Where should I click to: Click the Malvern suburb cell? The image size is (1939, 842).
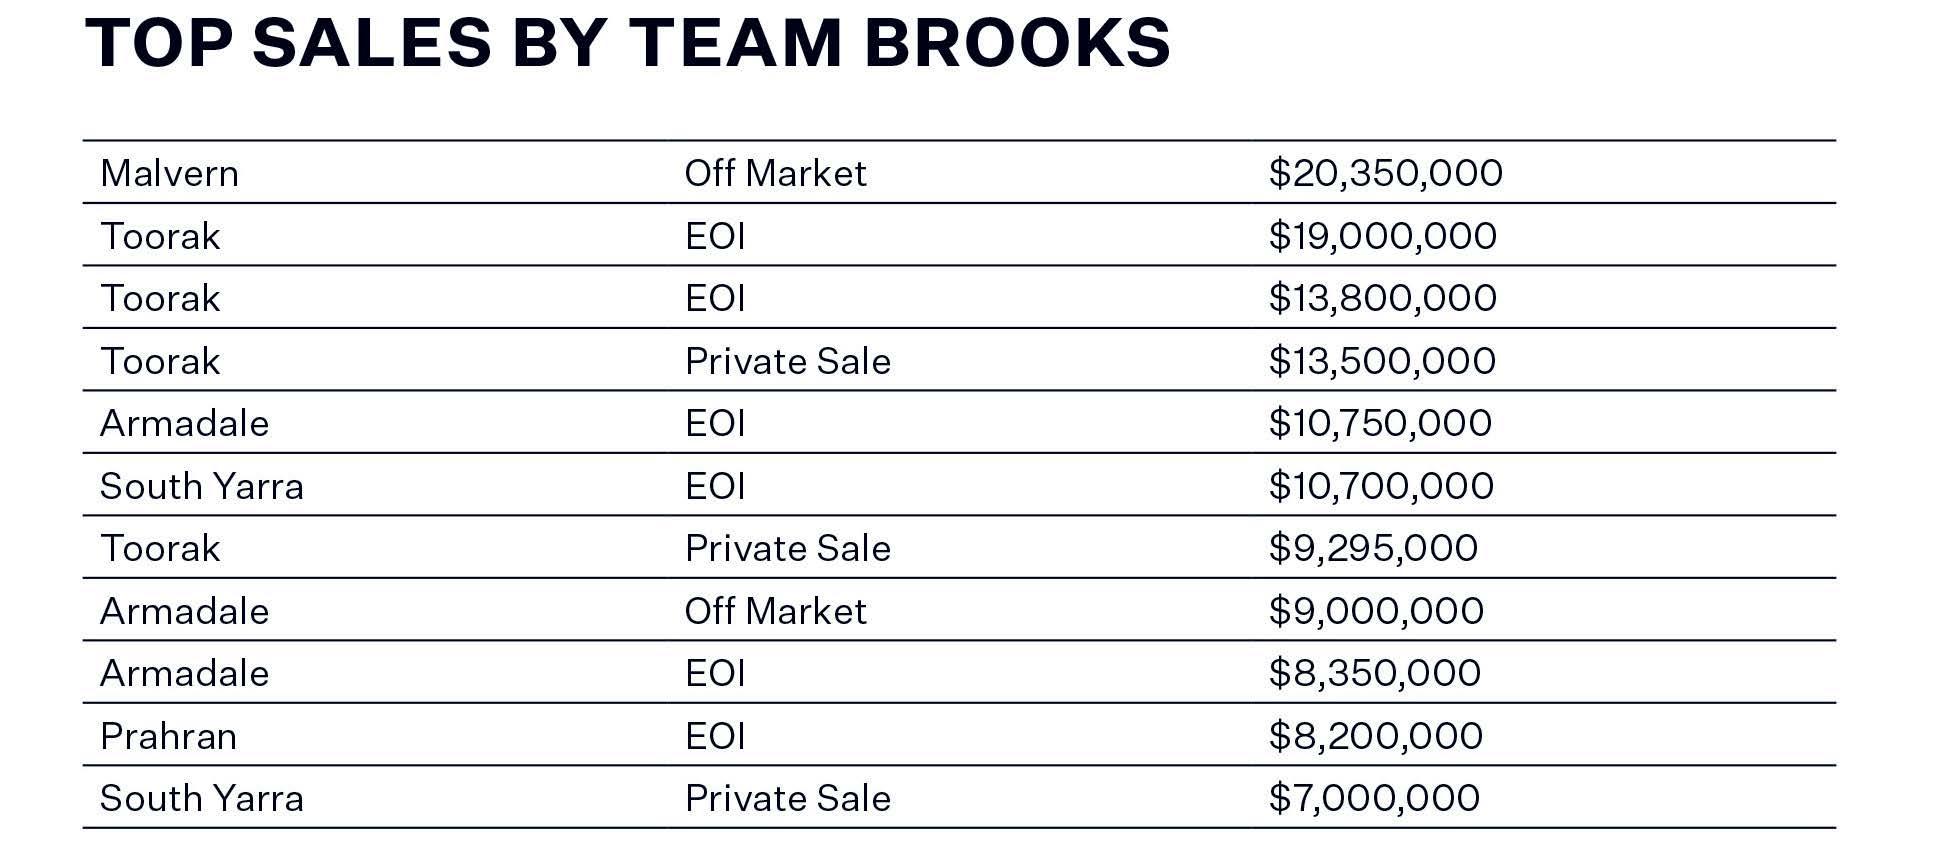click(x=169, y=173)
